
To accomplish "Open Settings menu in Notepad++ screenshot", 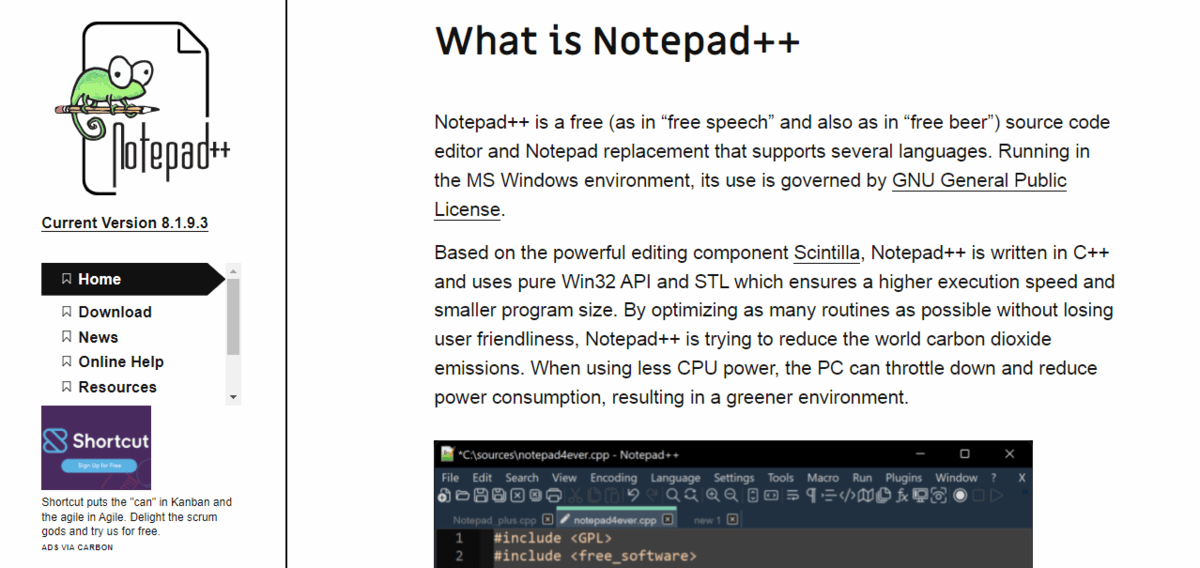I will [734, 478].
